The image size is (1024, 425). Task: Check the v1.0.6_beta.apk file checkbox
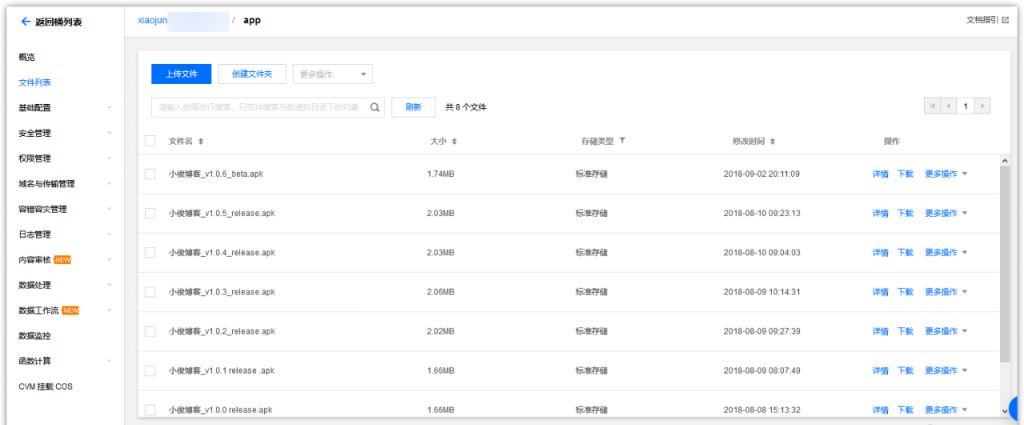point(150,174)
